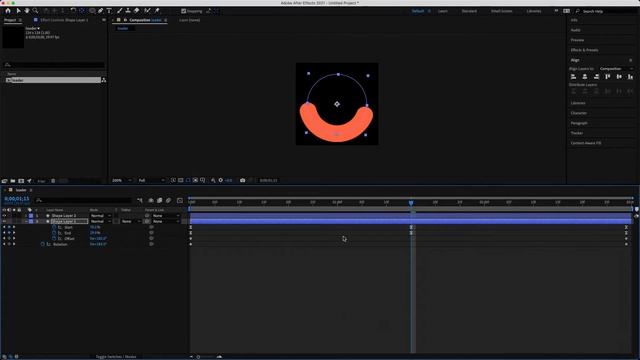This screenshot has height=360, width=640.
Task: Open the Tracker panel
Action: coord(577,133)
